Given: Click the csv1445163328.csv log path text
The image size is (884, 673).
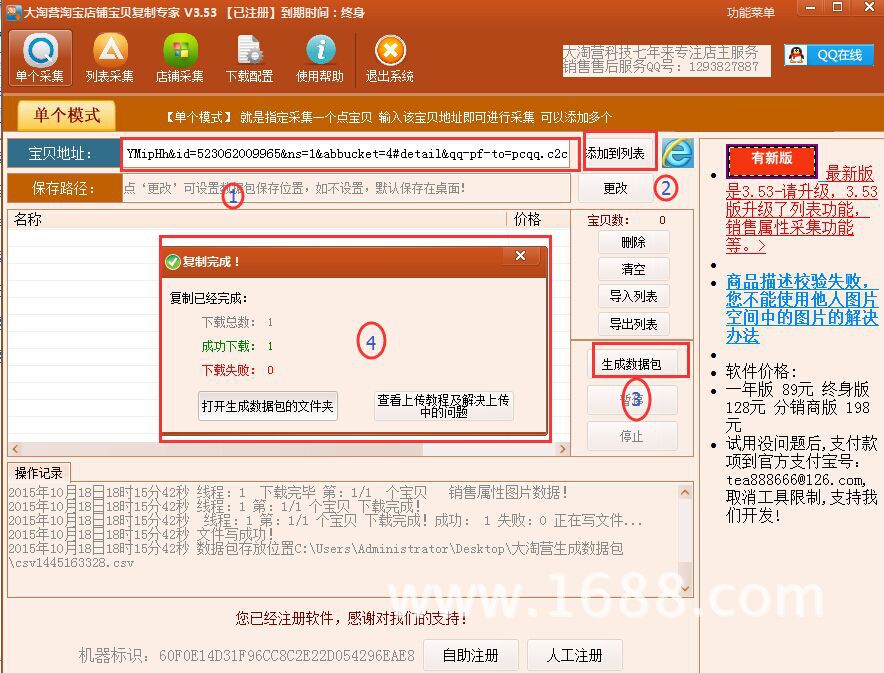Looking at the screenshot, I should [x=72, y=563].
